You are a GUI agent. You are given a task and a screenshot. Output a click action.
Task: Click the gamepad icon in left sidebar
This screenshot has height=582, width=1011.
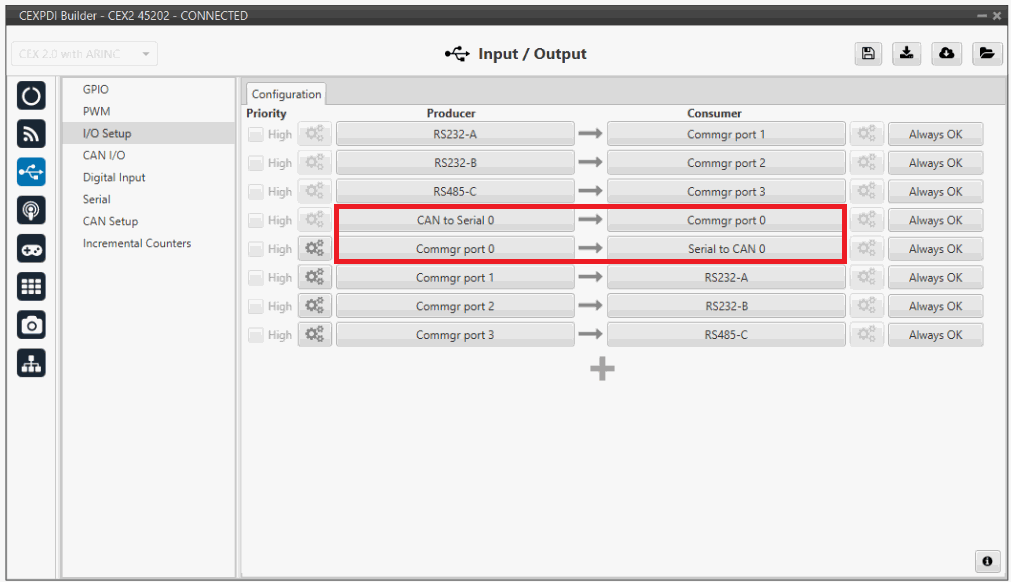31,249
